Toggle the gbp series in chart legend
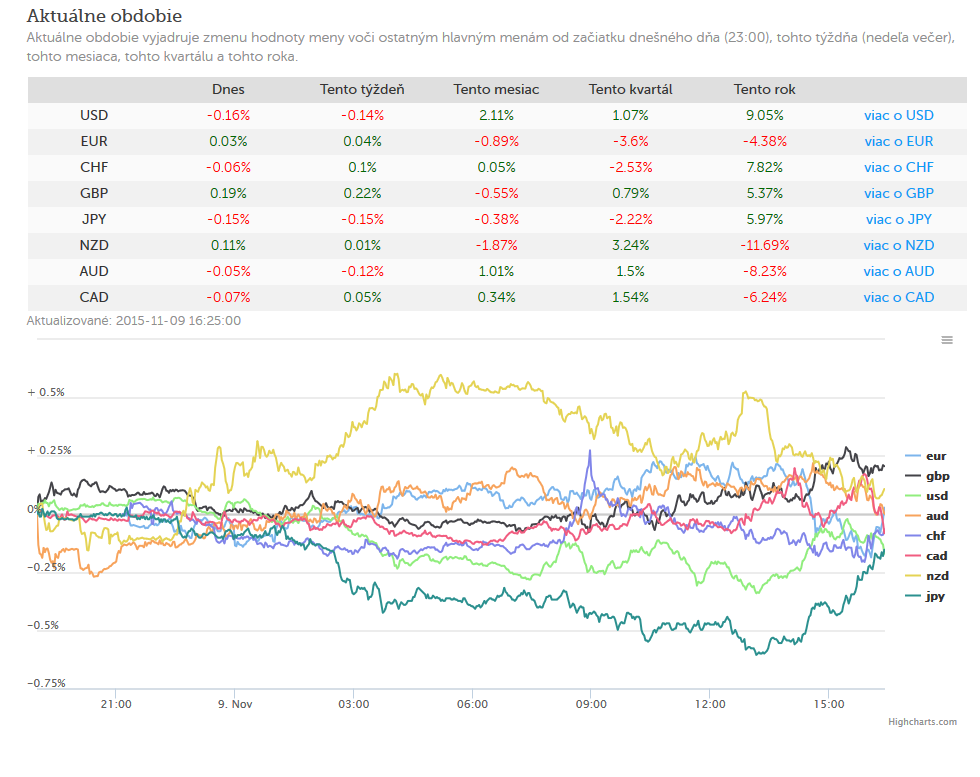 tap(928, 476)
